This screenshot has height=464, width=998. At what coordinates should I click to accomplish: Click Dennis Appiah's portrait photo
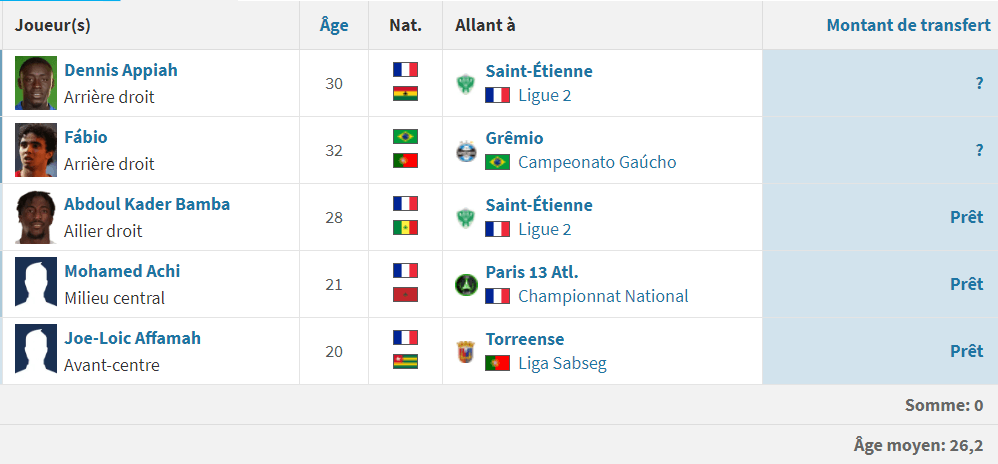click(36, 83)
